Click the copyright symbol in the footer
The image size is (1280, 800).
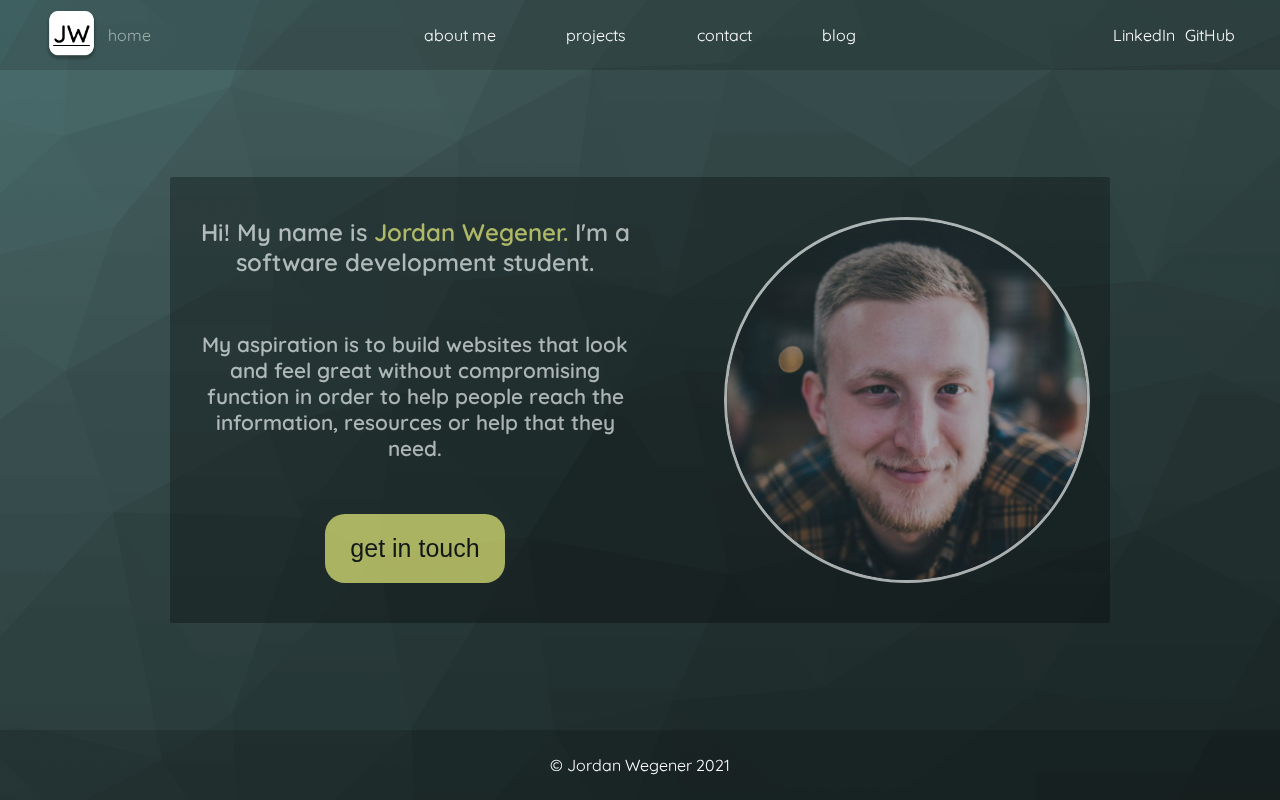556,766
